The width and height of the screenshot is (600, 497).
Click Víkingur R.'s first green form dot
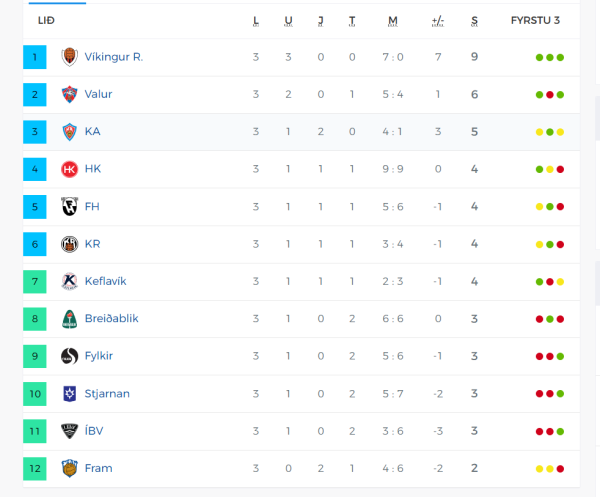[x=540, y=58]
